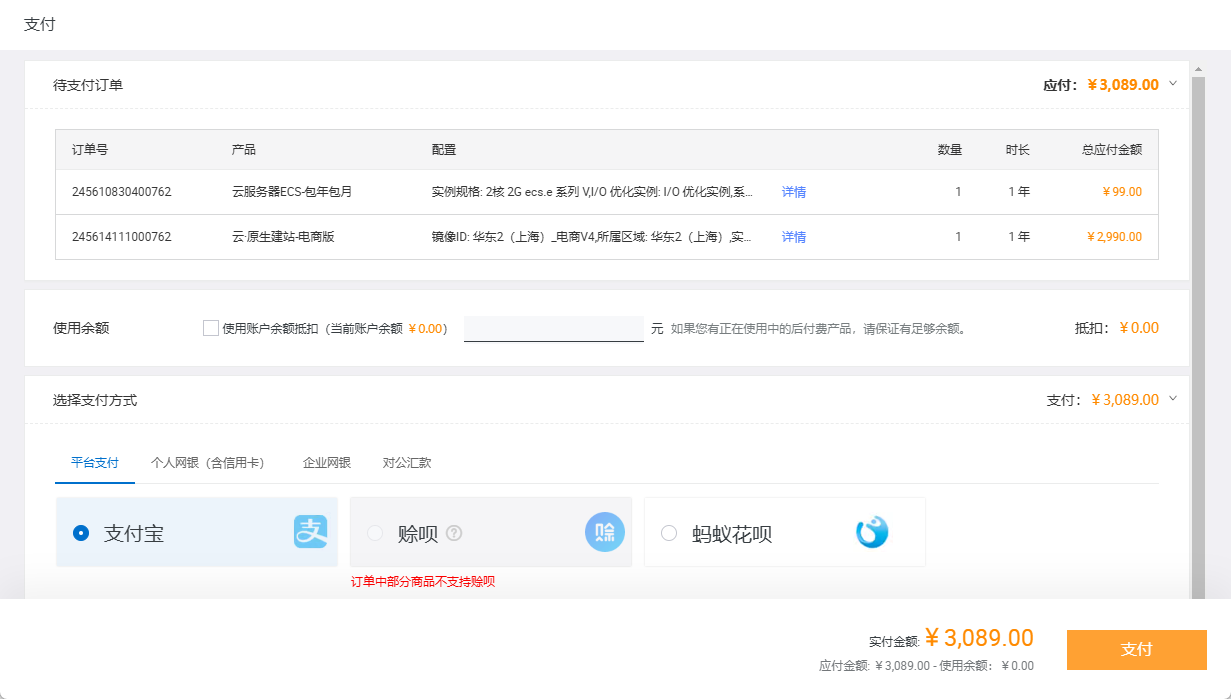1231x699 pixels.
Task: Switch to the 平台支付 tab
Action: [x=95, y=463]
